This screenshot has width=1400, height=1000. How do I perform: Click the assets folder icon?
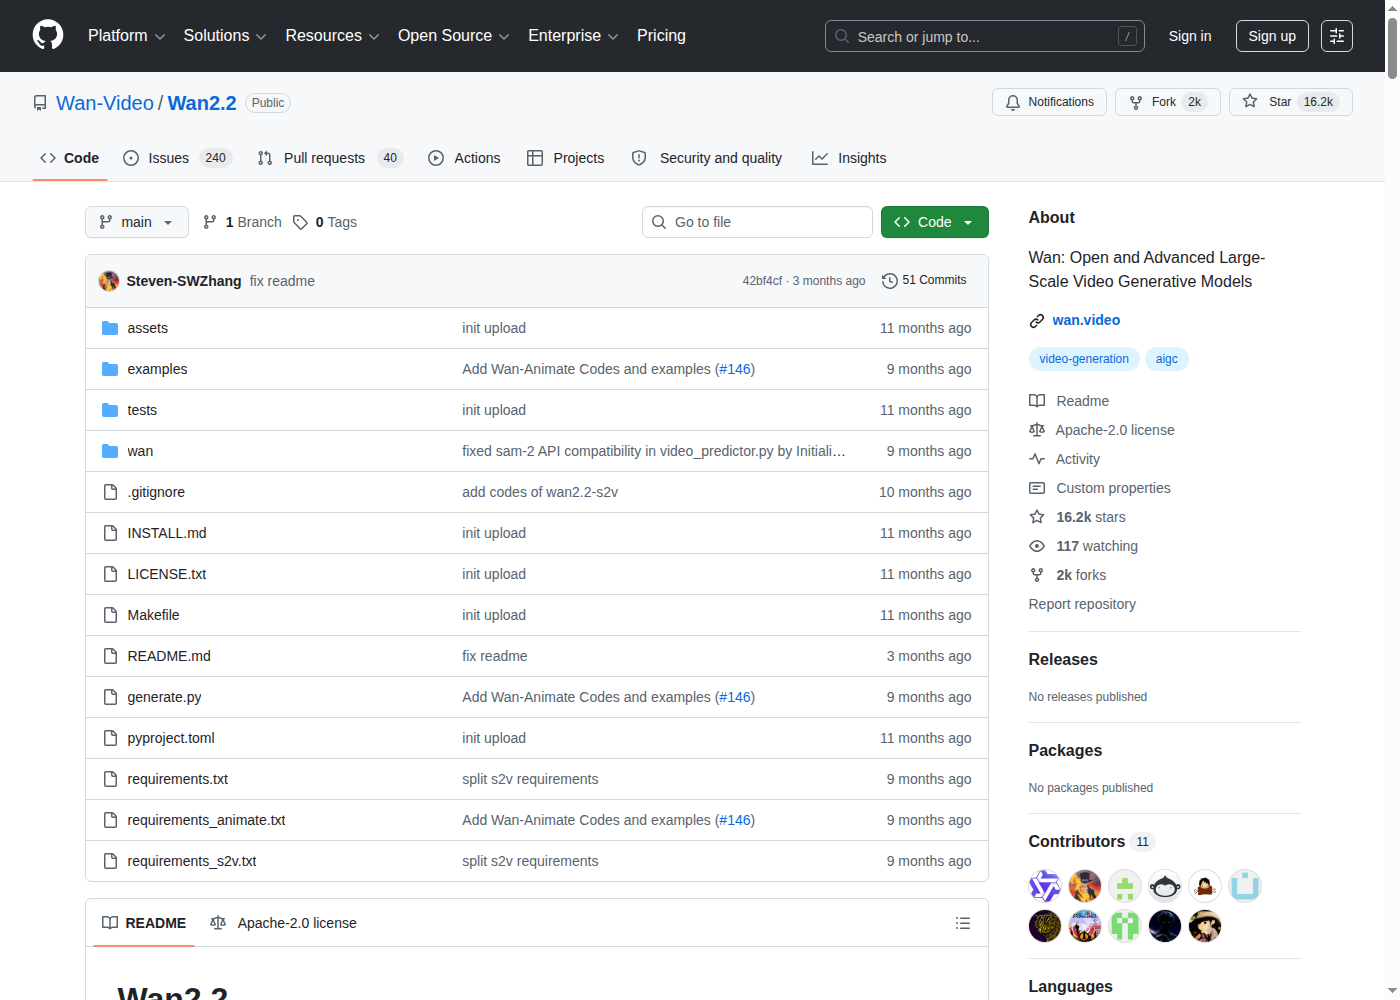pyautogui.click(x=110, y=328)
